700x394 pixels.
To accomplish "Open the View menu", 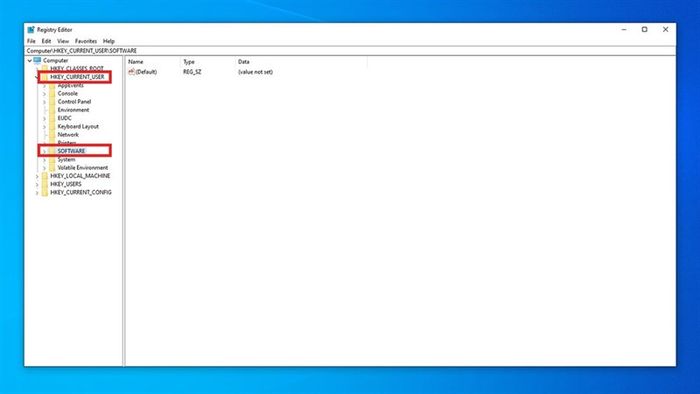I will [63, 41].
